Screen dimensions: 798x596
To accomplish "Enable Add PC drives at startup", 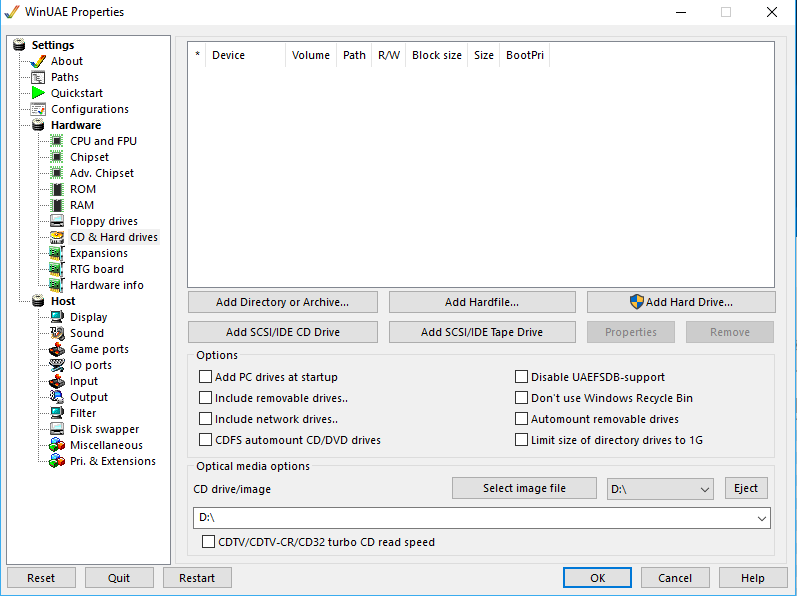I will 206,377.
